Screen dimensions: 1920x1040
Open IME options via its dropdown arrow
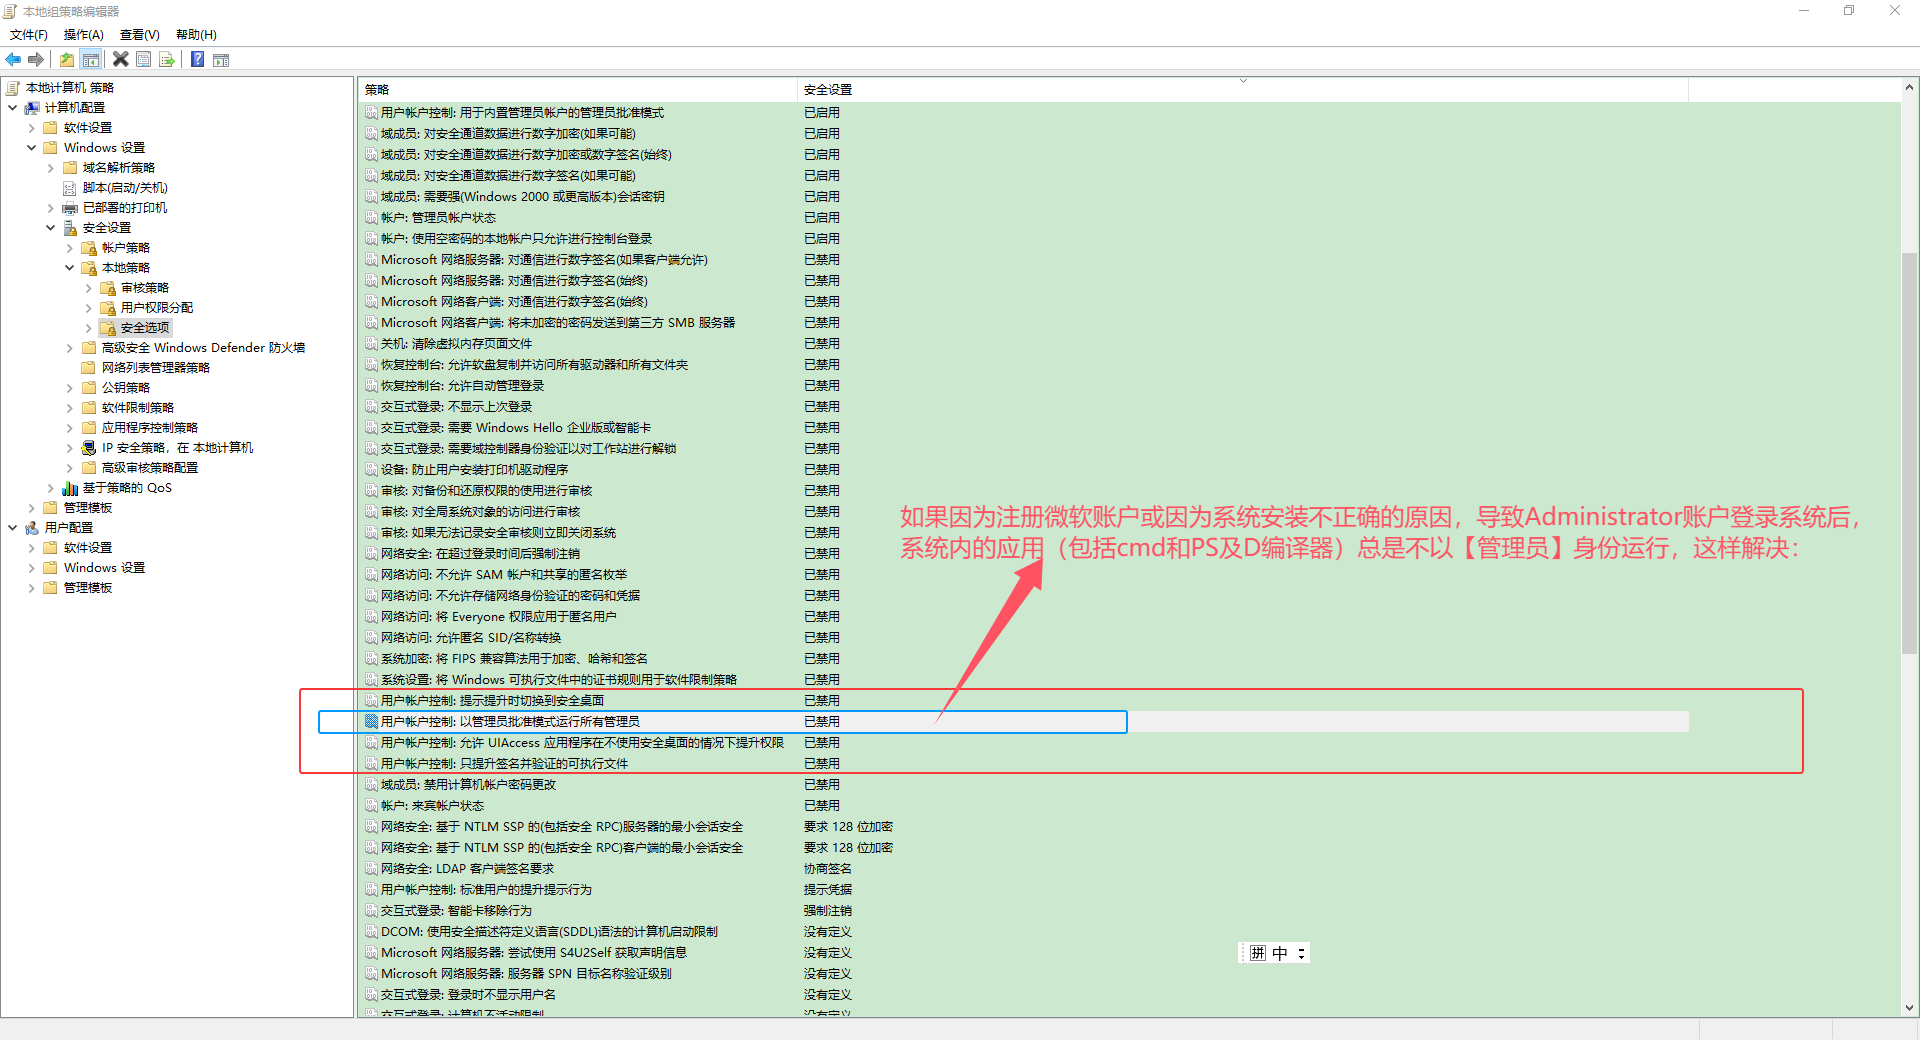[x=1300, y=956]
